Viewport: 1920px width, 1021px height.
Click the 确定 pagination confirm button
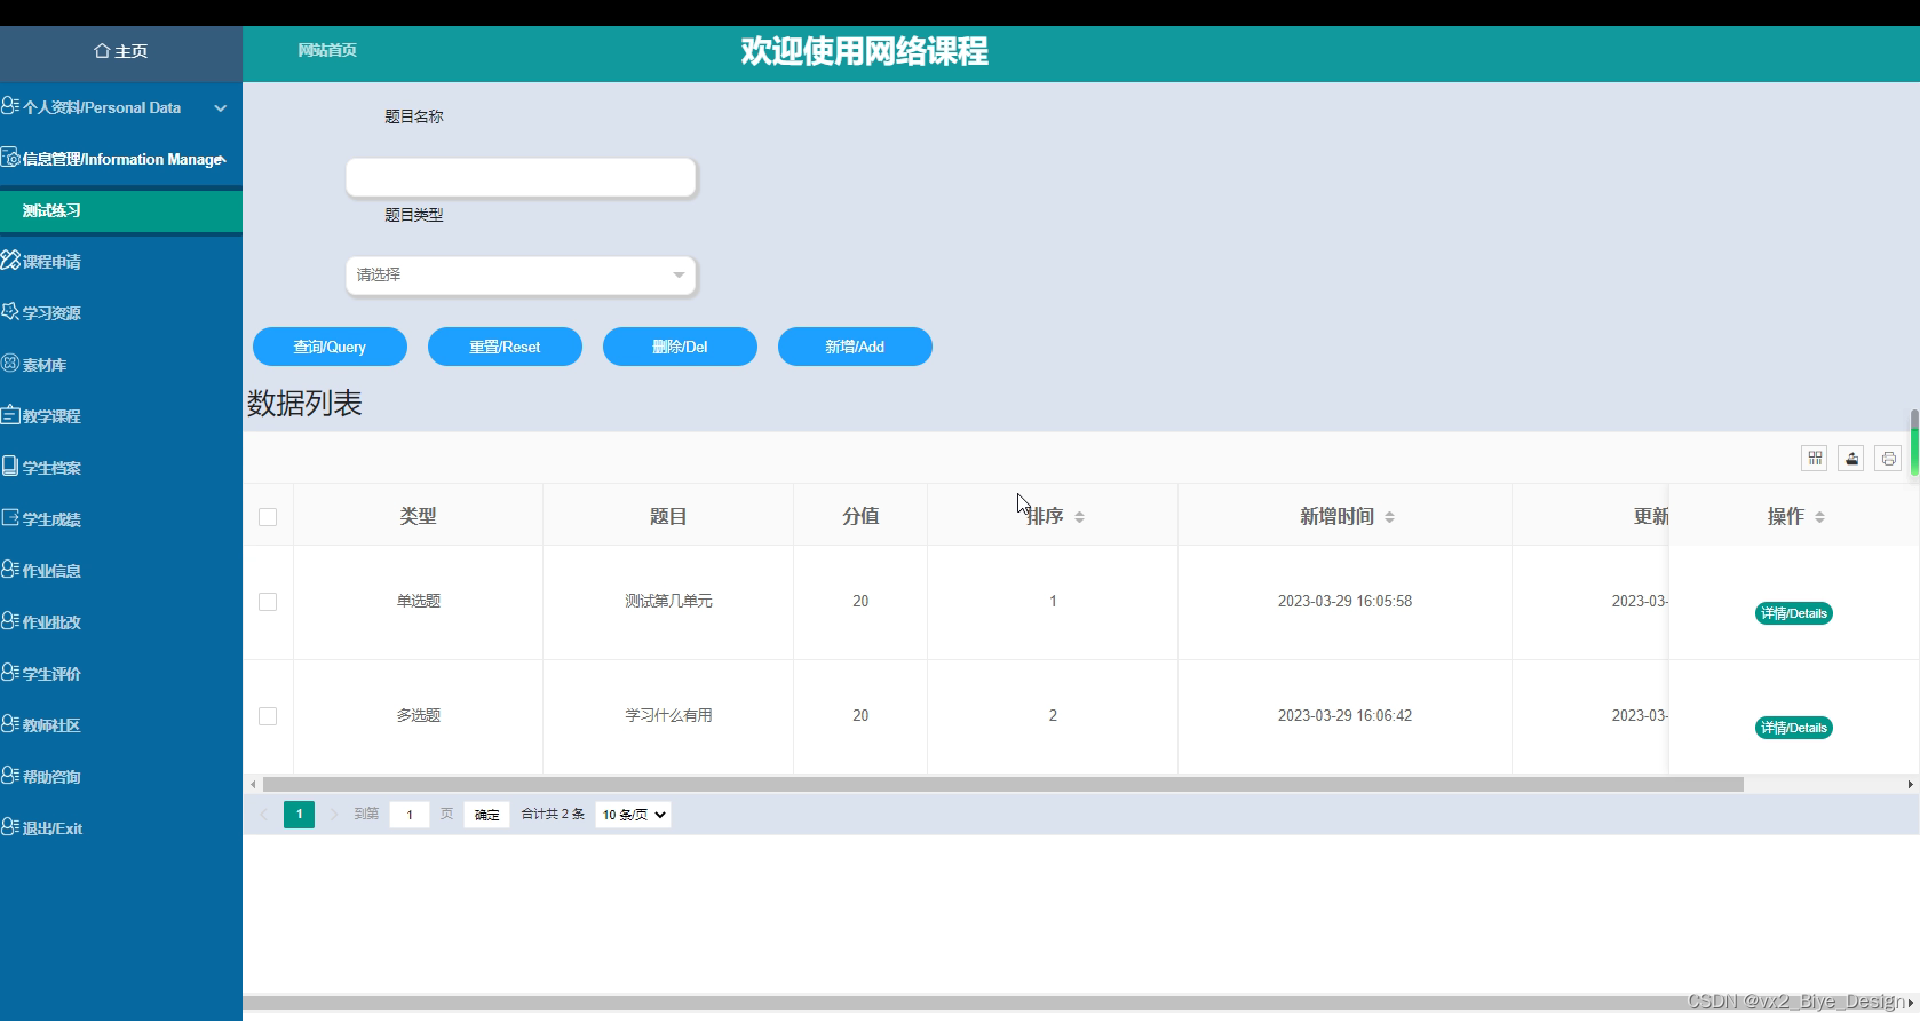tap(487, 814)
